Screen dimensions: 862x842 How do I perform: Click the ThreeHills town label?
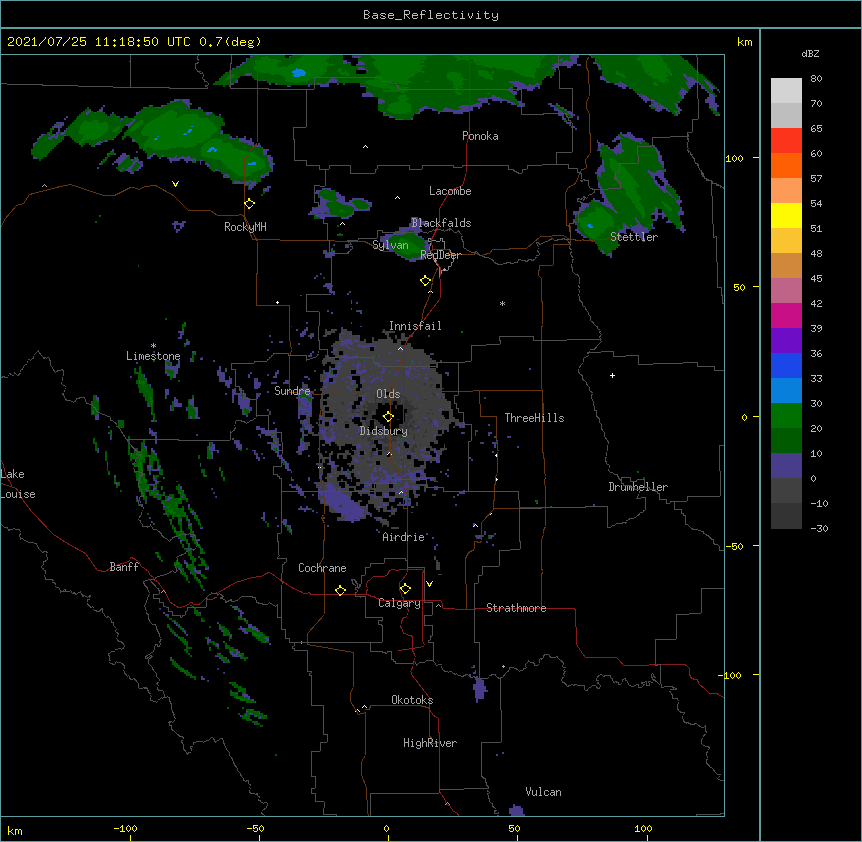[x=534, y=418]
